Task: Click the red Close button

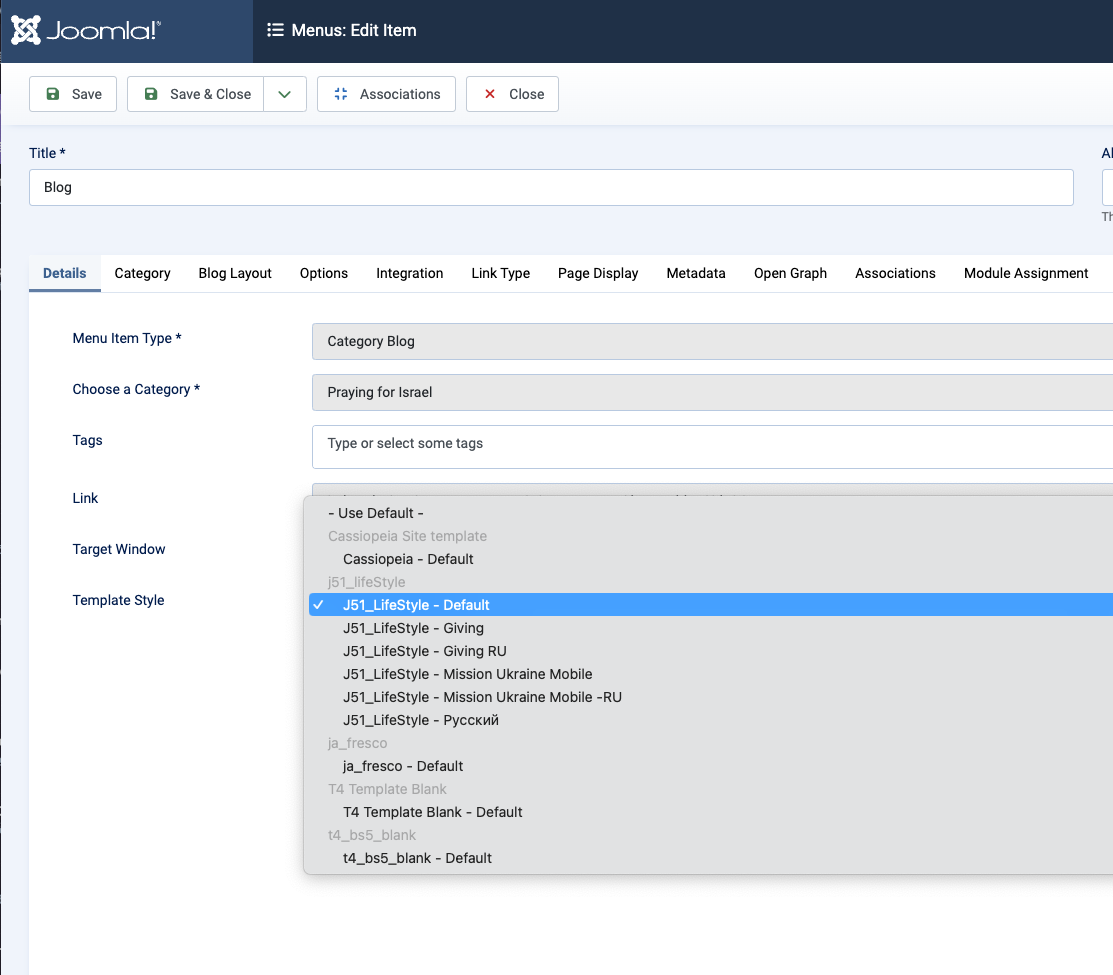Action: point(512,94)
